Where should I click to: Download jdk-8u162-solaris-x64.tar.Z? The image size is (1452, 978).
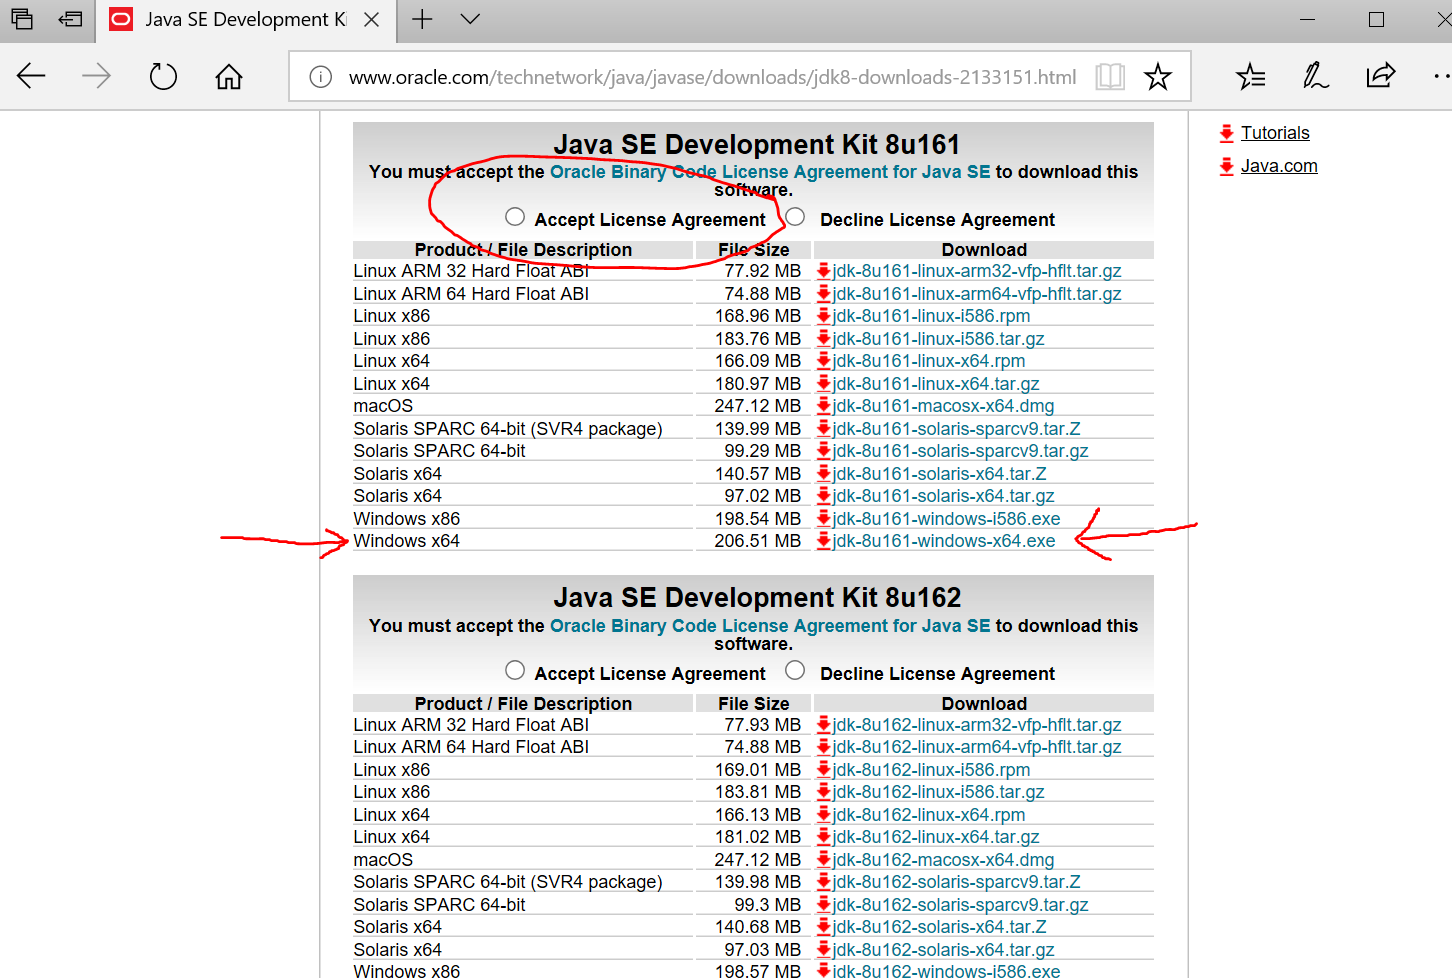pyautogui.click(x=939, y=927)
